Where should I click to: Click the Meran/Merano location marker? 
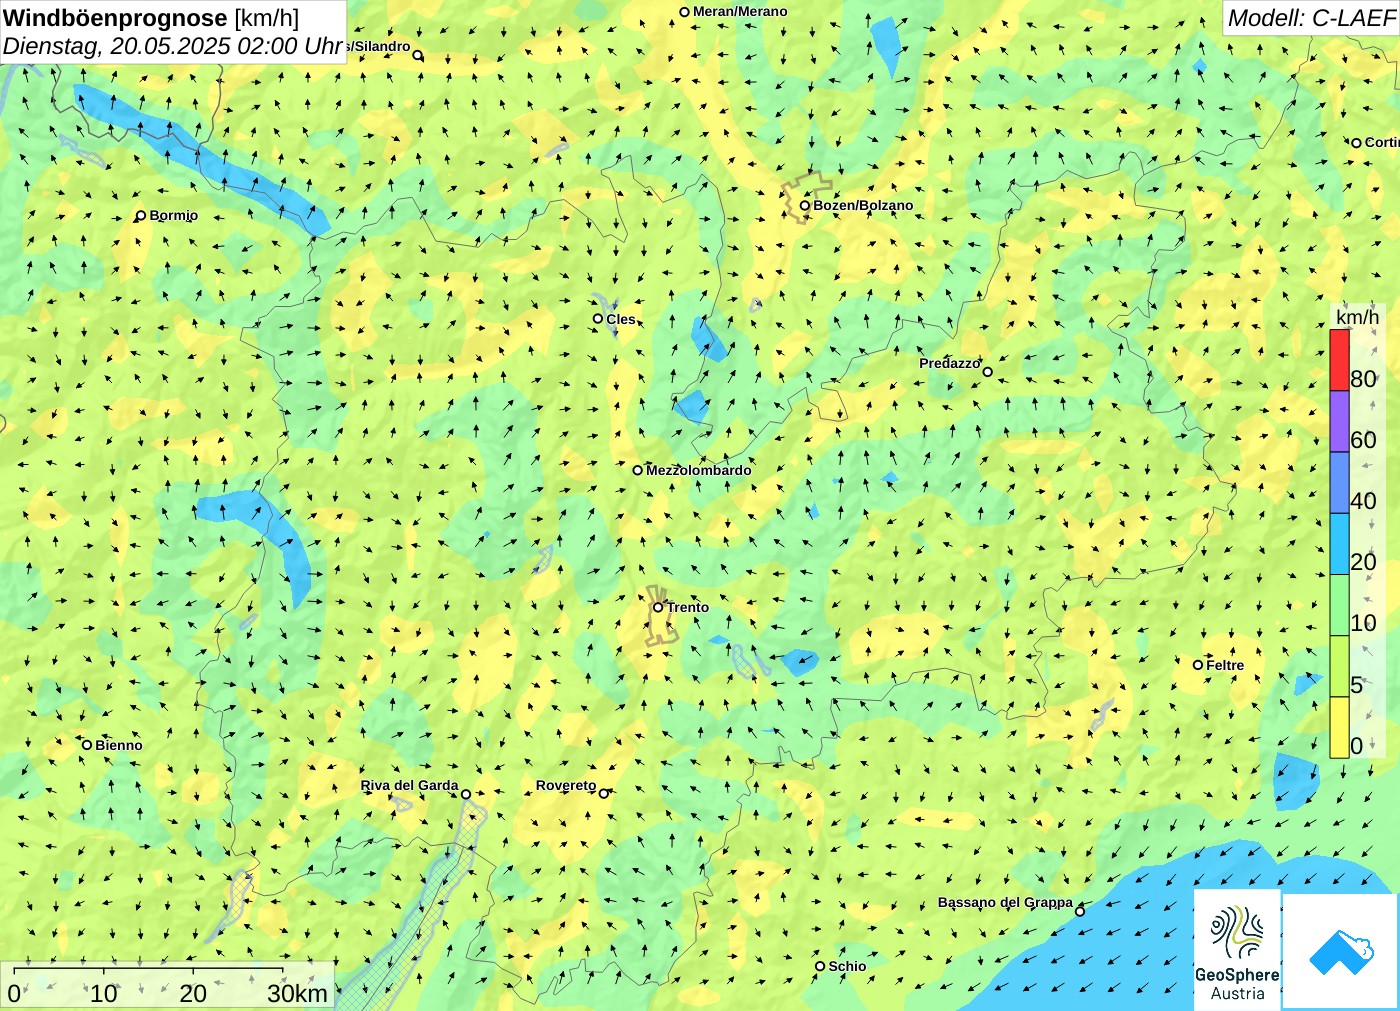(685, 12)
